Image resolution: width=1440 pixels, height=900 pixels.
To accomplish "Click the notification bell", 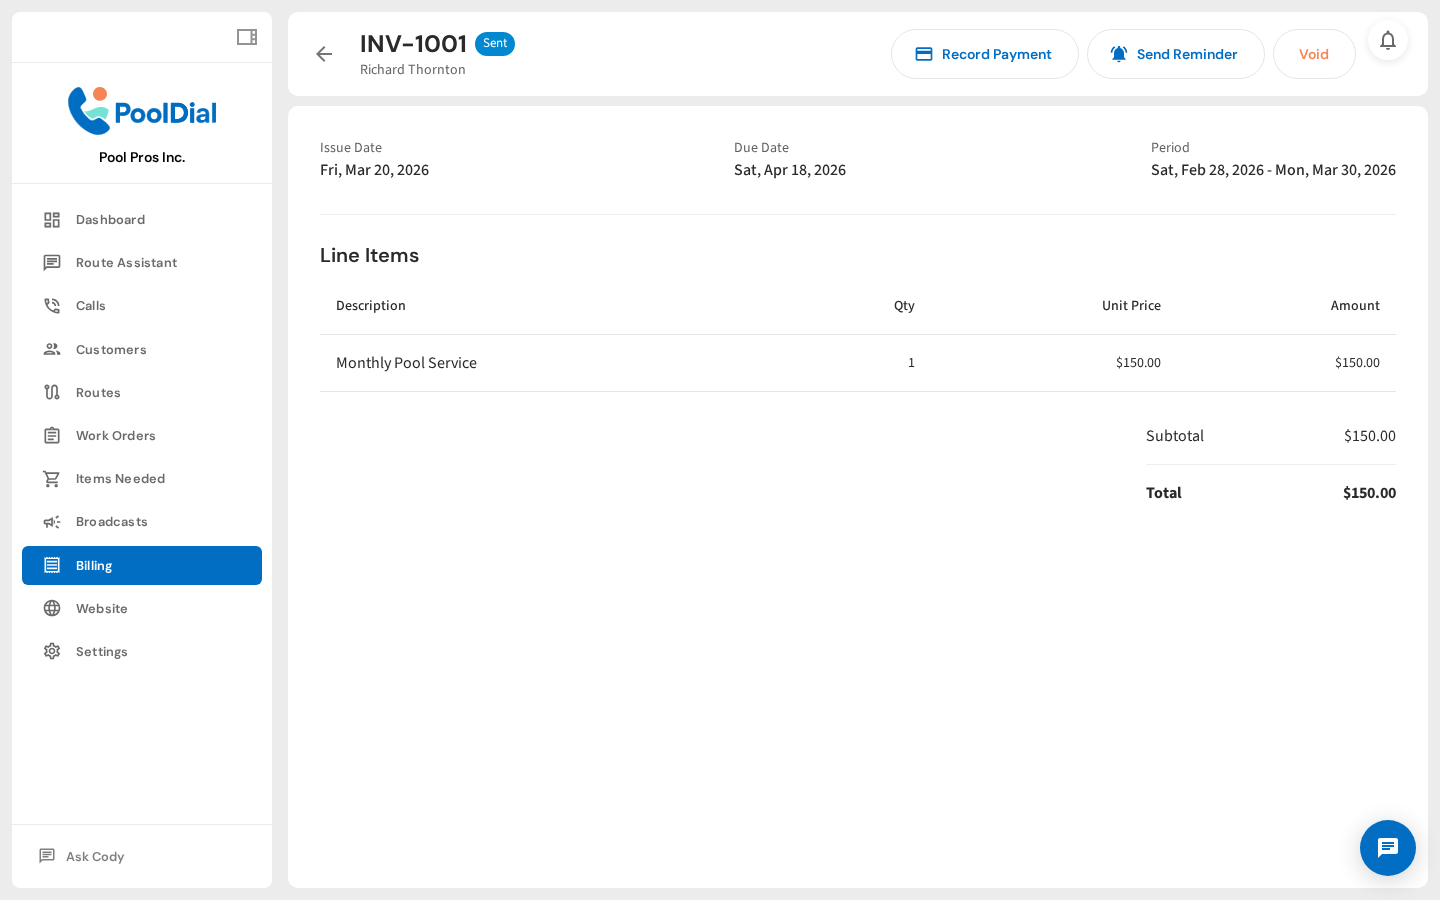I will point(1388,41).
